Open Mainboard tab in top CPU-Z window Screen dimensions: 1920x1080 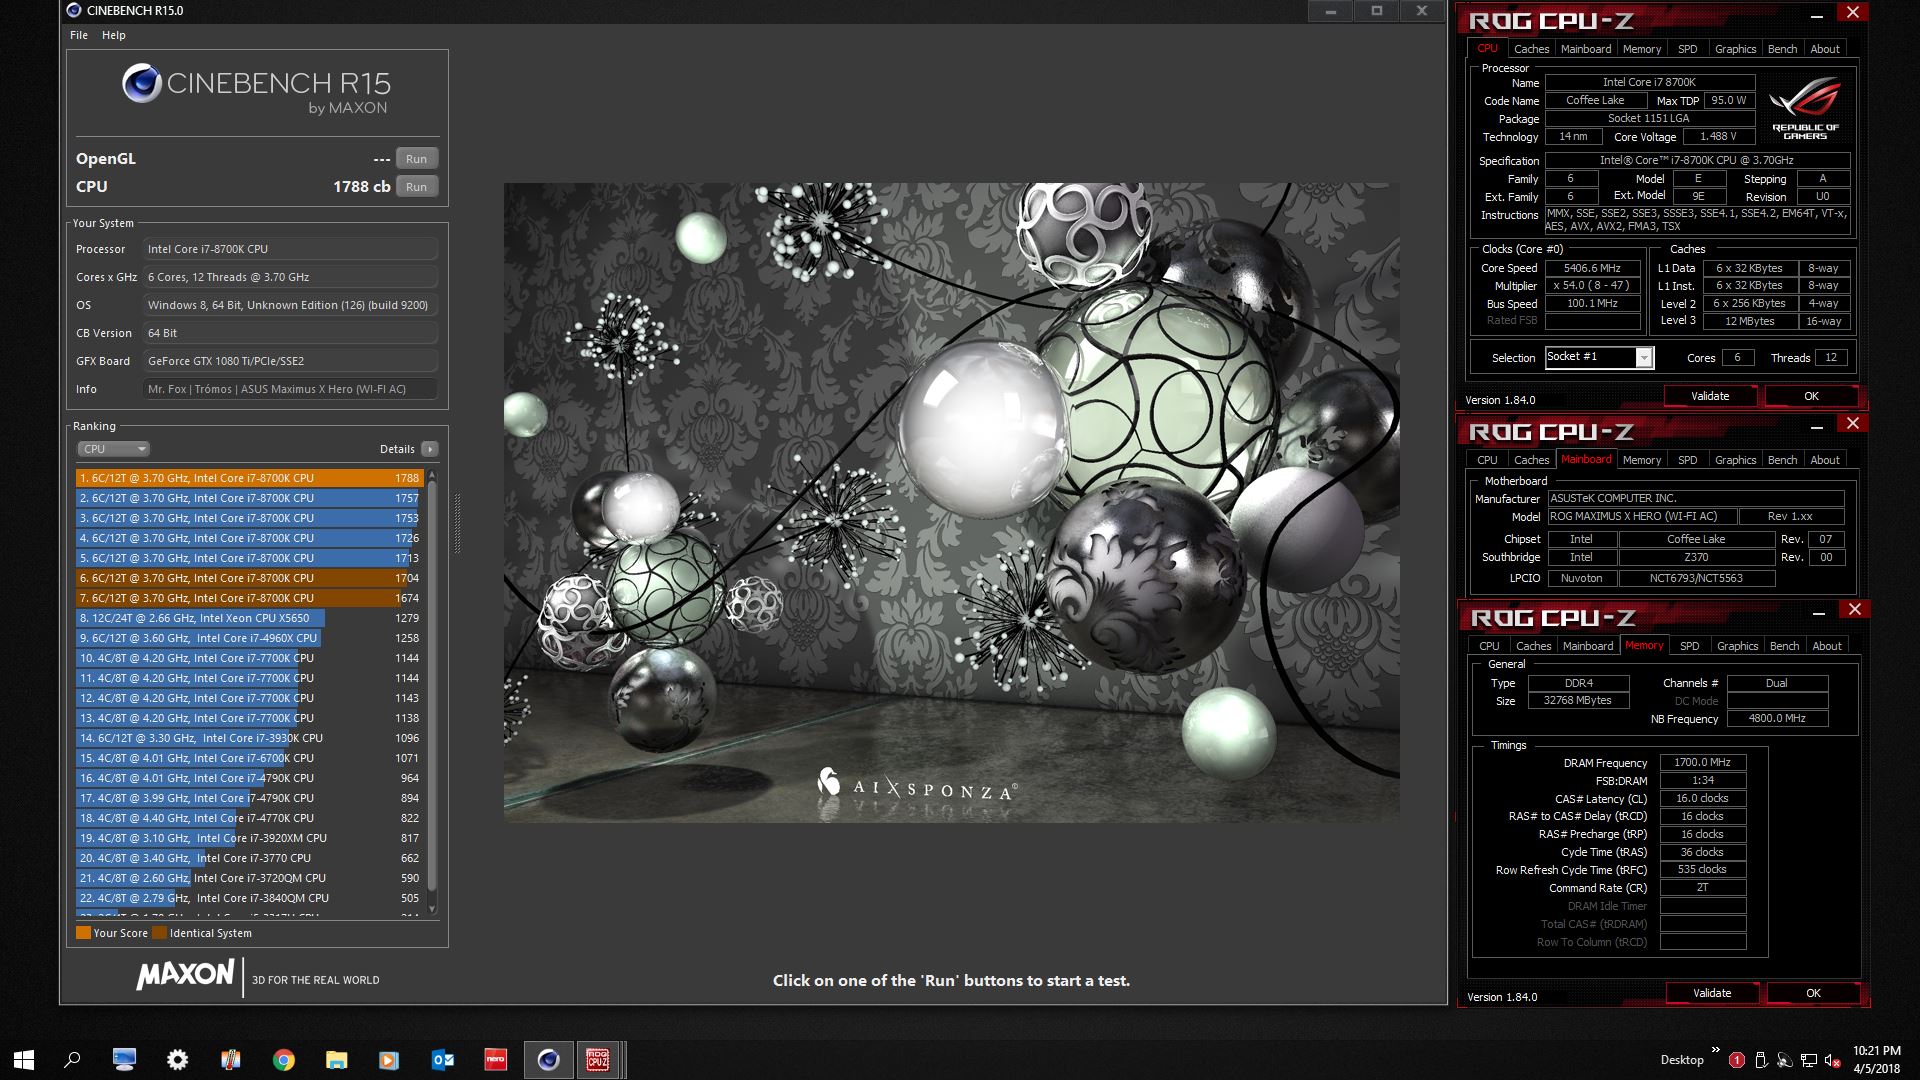[1586, 49]
